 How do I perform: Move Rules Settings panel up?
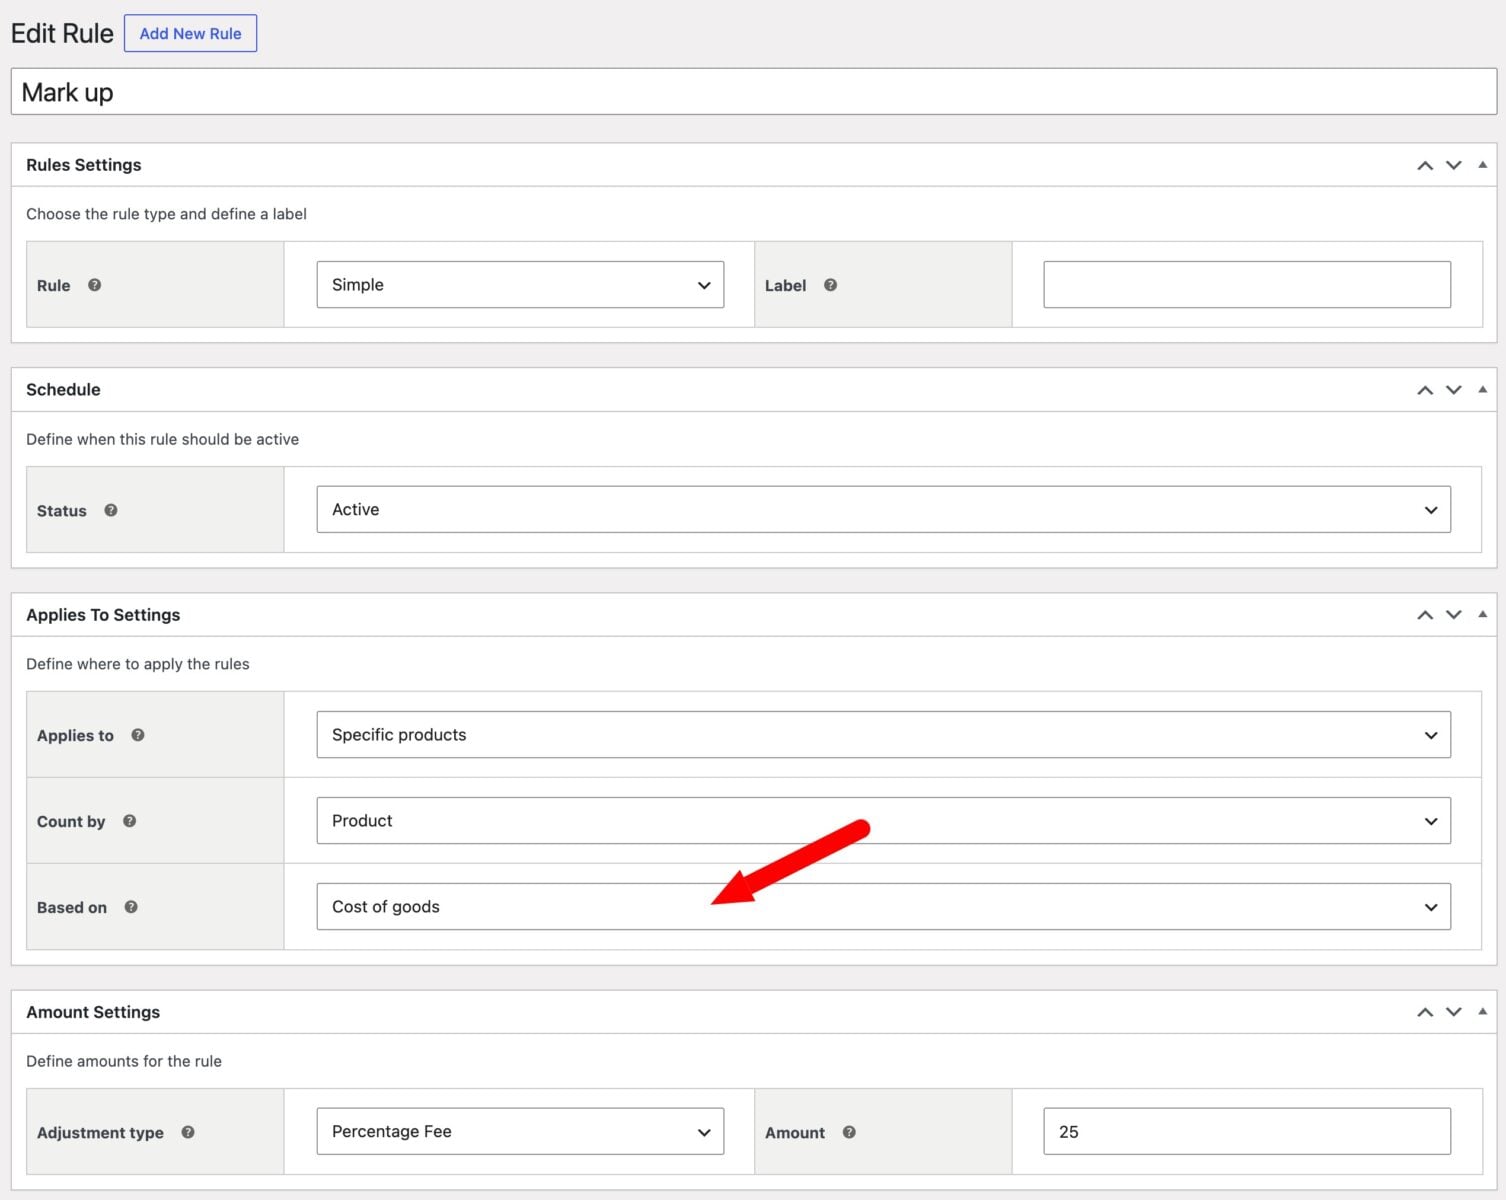click(1425, 165)
